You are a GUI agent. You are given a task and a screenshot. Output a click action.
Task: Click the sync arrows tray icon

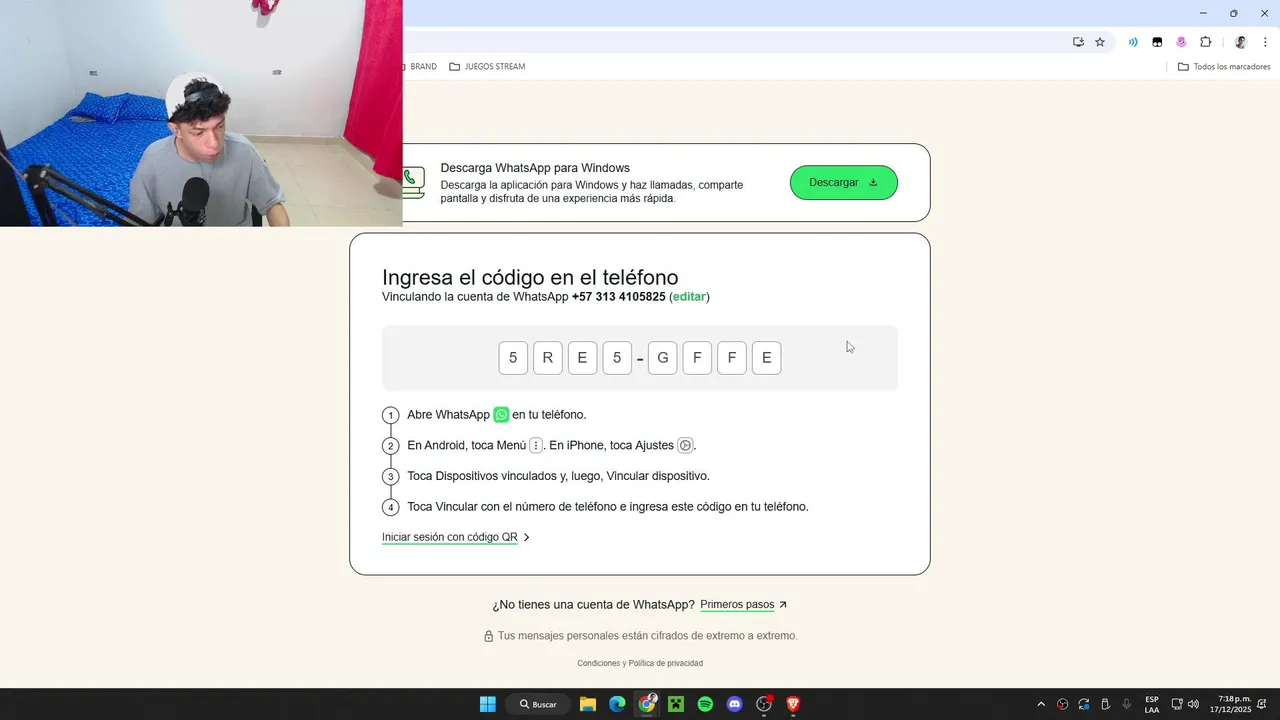coord(1084,704)
